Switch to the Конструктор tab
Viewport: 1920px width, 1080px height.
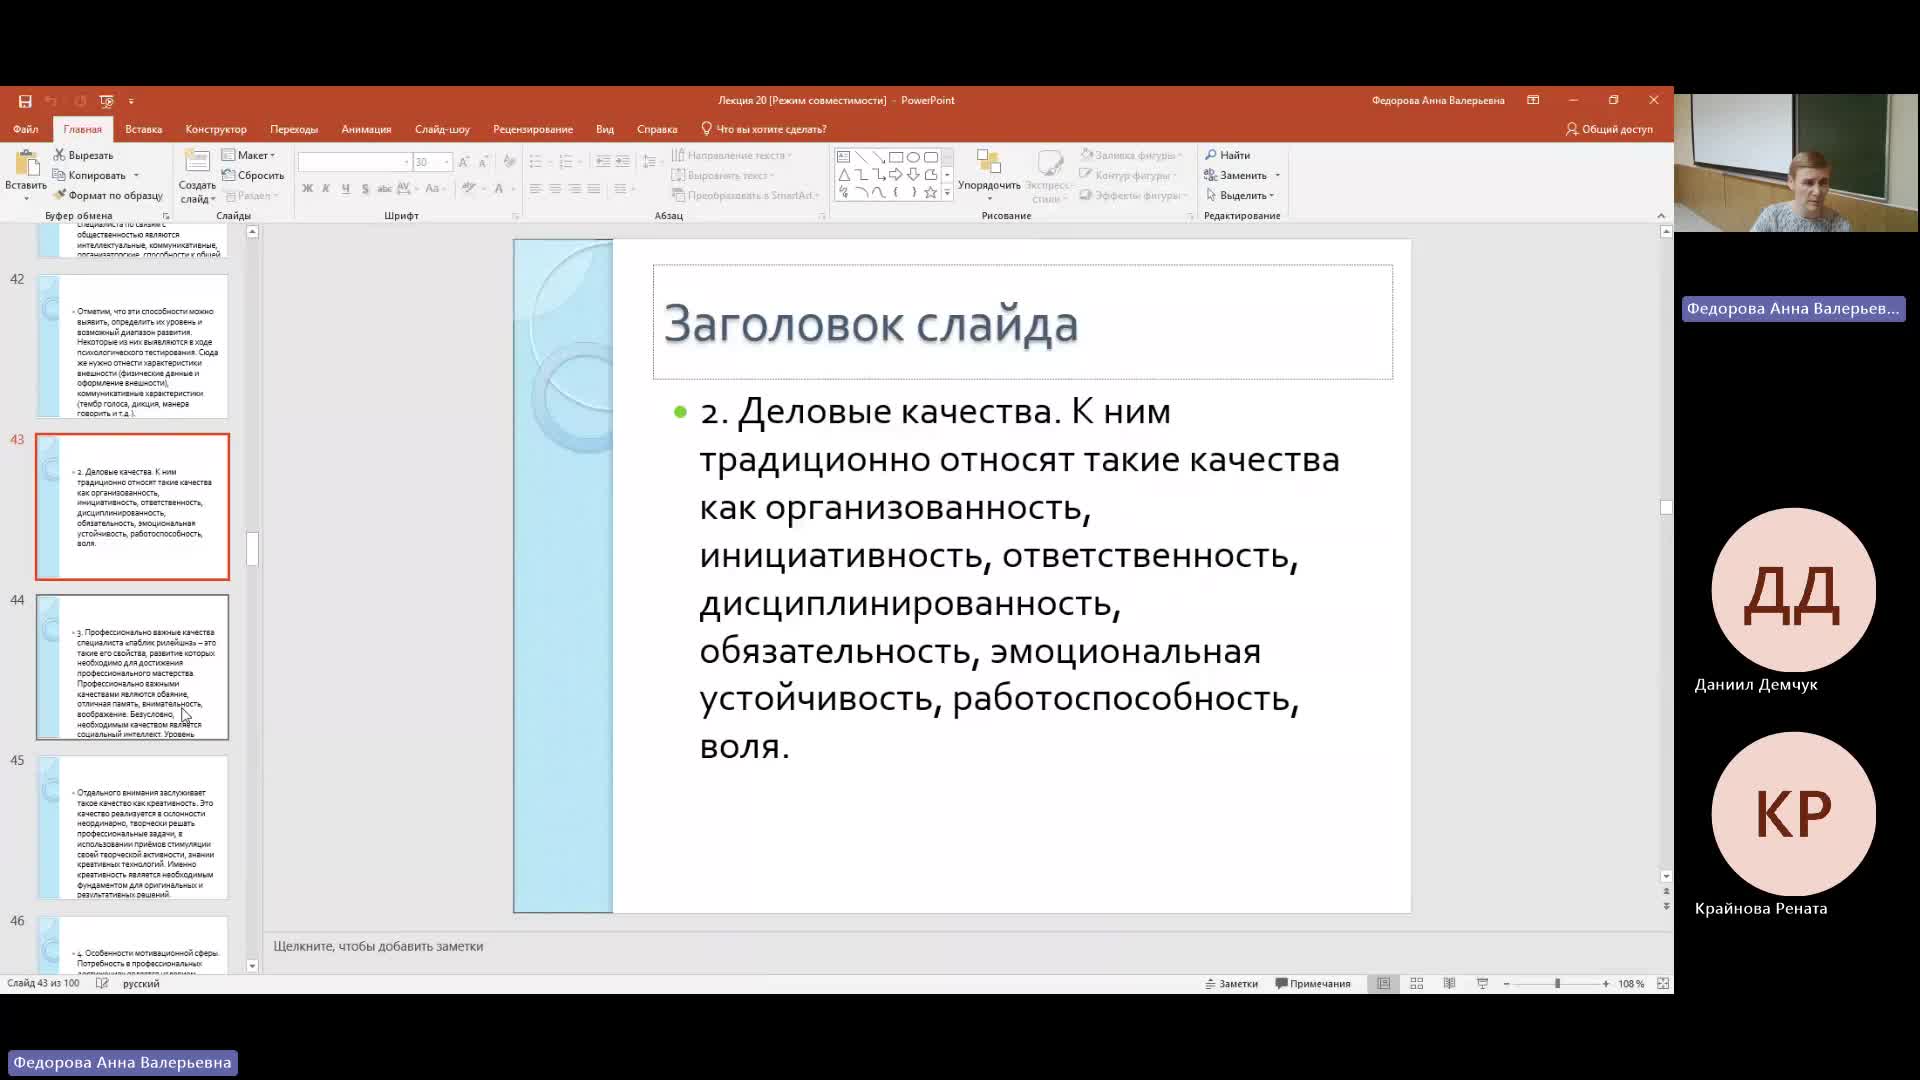216,129
